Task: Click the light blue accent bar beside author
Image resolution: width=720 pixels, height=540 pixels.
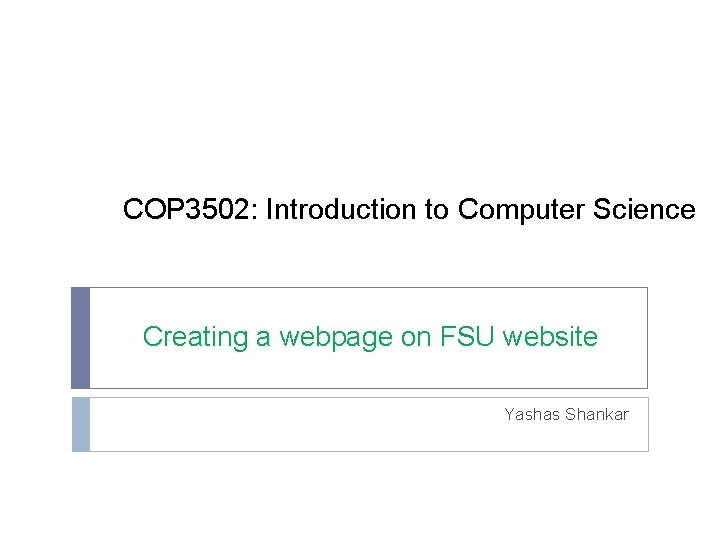Action: click(80, 424)
